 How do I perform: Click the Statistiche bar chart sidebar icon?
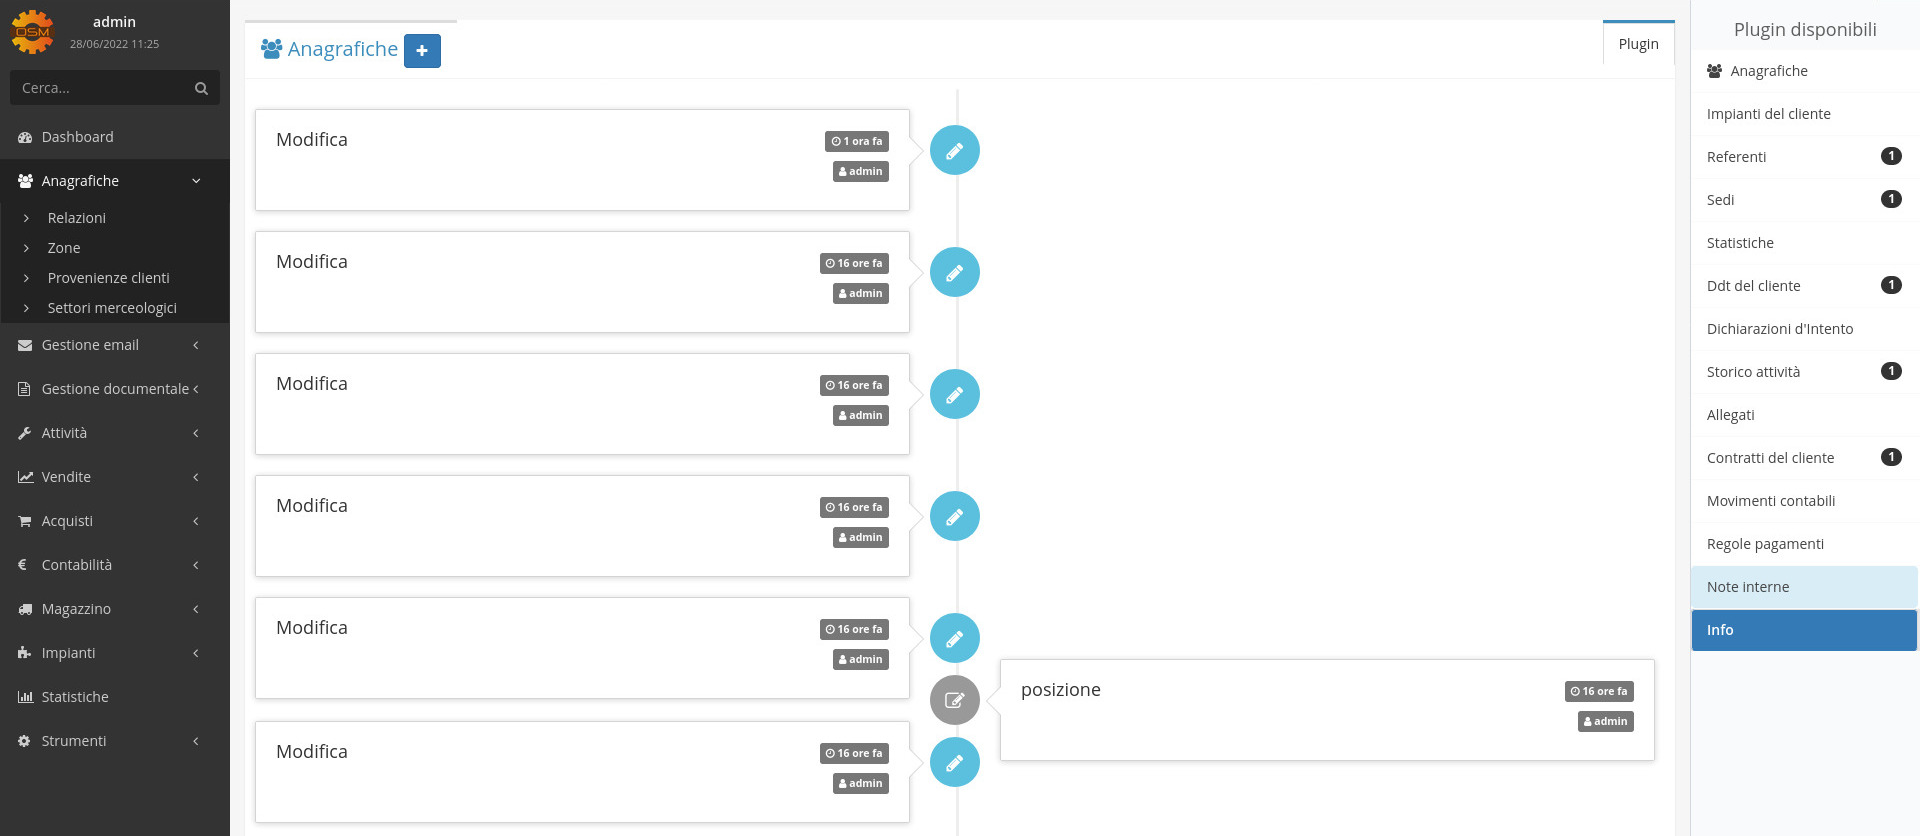coord(25,697)
